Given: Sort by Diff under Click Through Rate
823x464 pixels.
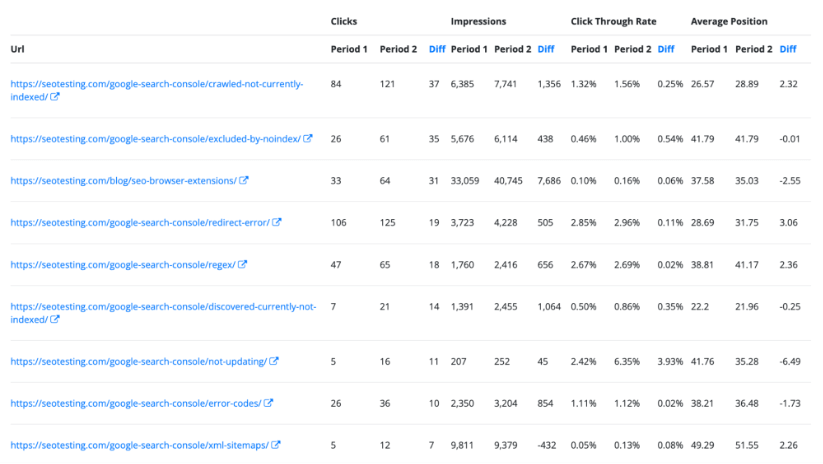Looking at the screenshot, I should [x=666, y=49].
